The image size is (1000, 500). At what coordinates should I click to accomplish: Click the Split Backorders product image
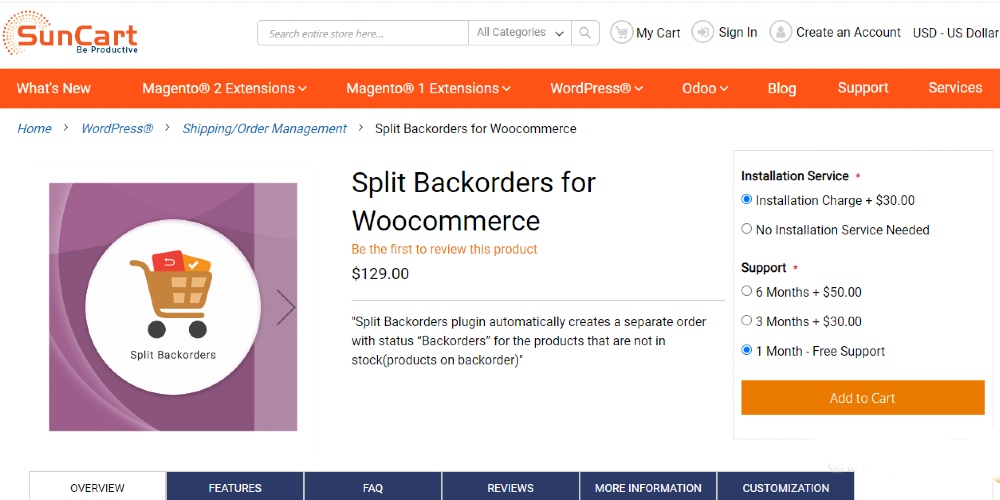tap(173, 307)
